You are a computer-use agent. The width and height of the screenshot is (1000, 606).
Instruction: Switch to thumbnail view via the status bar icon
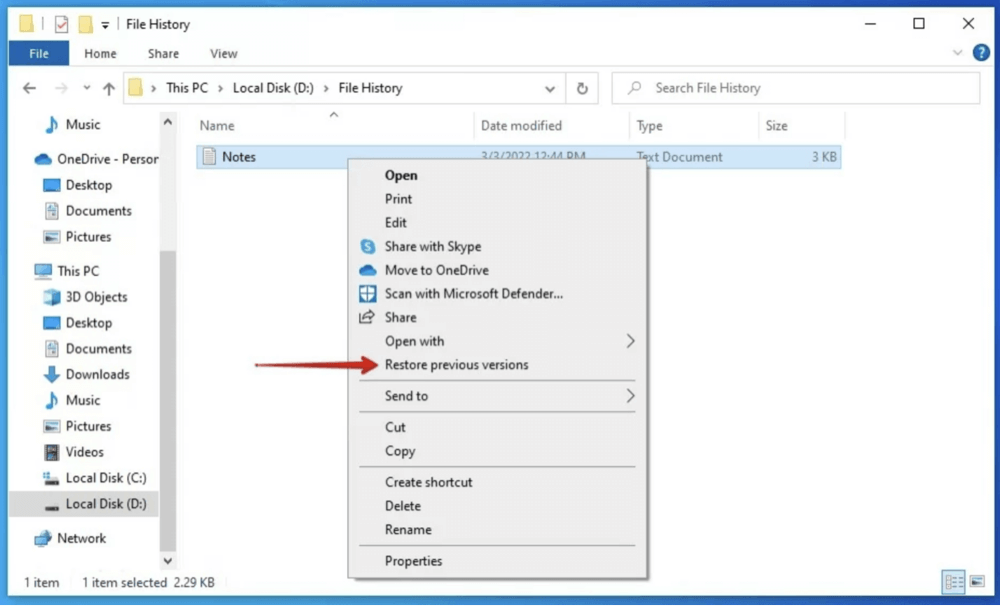(x=978, y=582)
